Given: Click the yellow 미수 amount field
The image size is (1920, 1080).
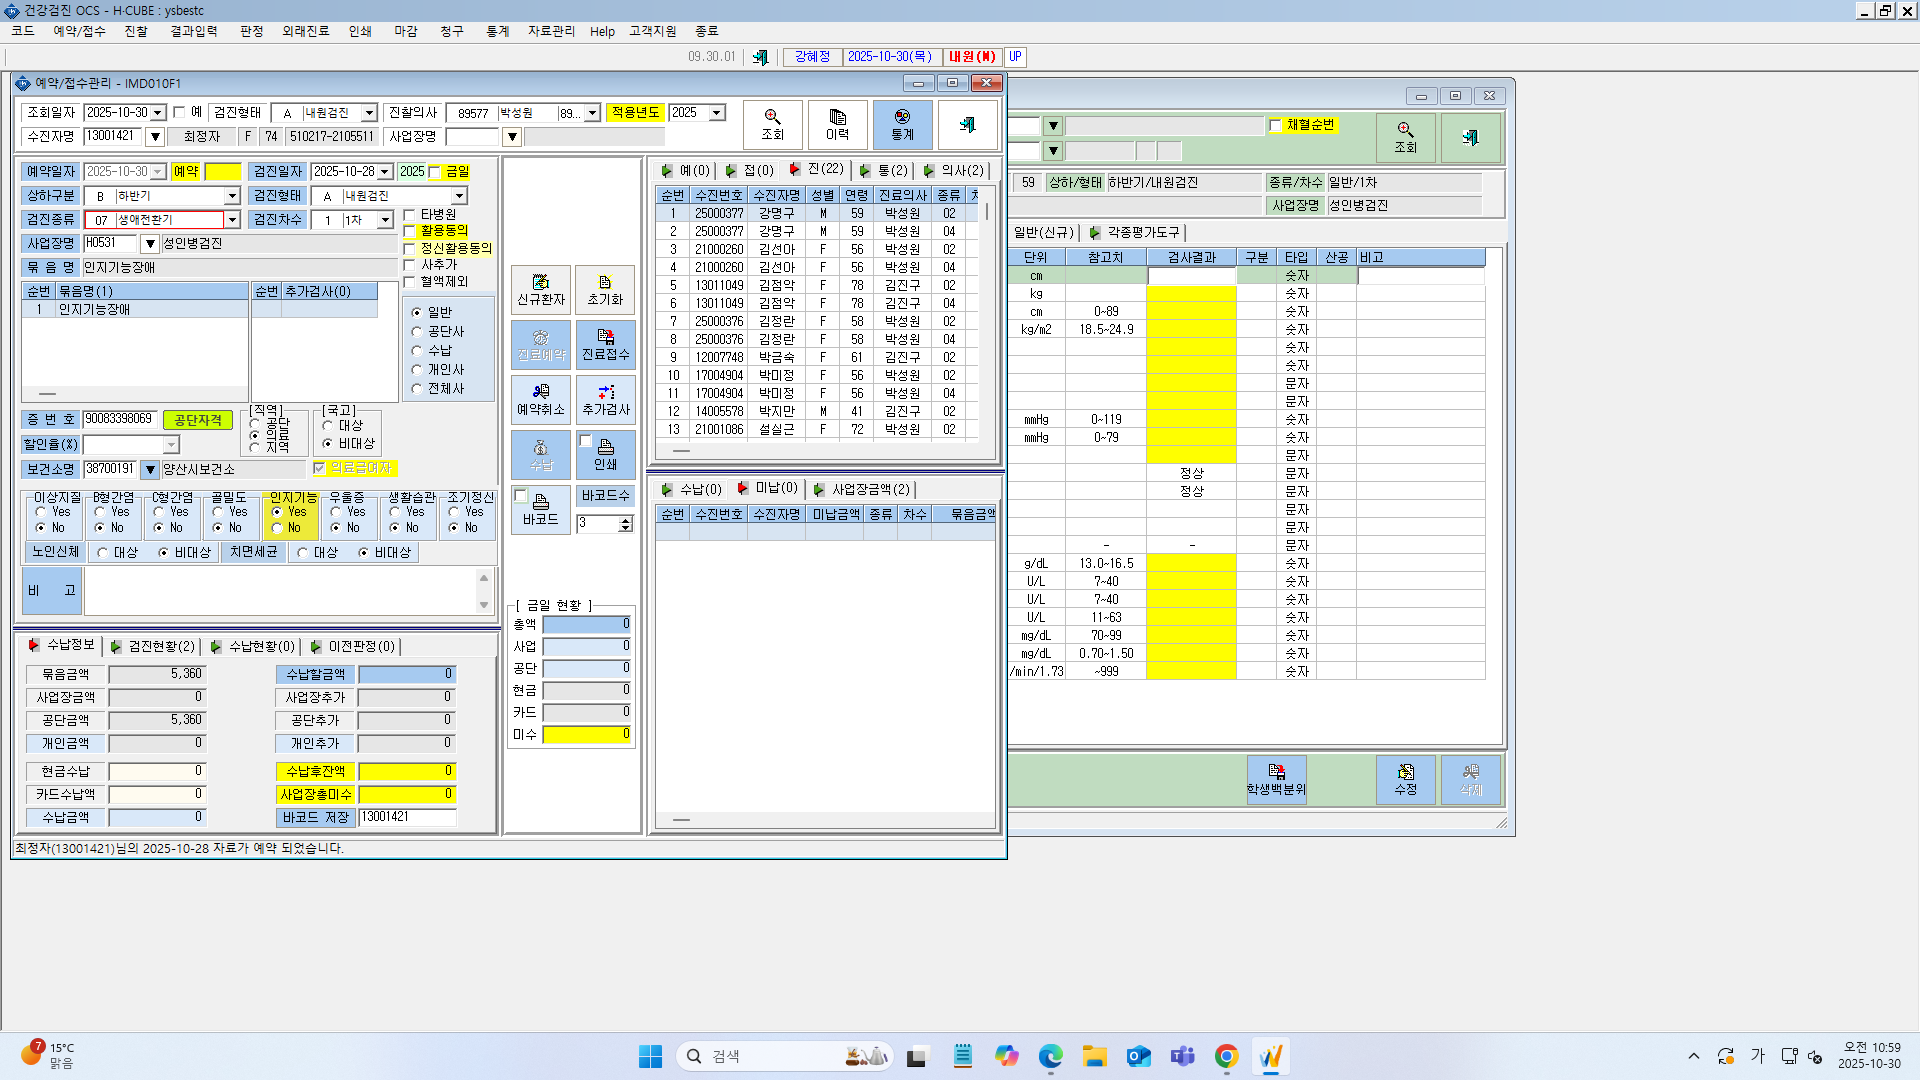Looking at the screenshot, I should point(587,735).
